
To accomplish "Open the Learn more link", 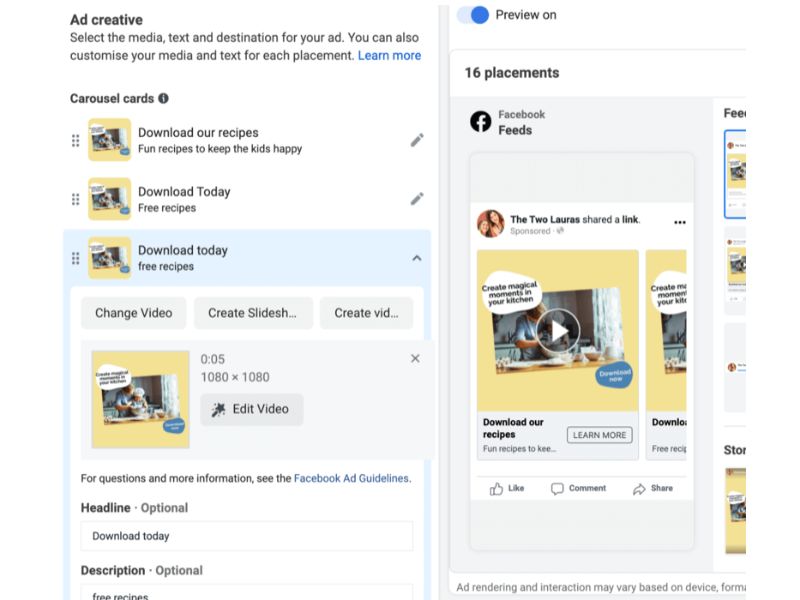I will coord(389,56).
